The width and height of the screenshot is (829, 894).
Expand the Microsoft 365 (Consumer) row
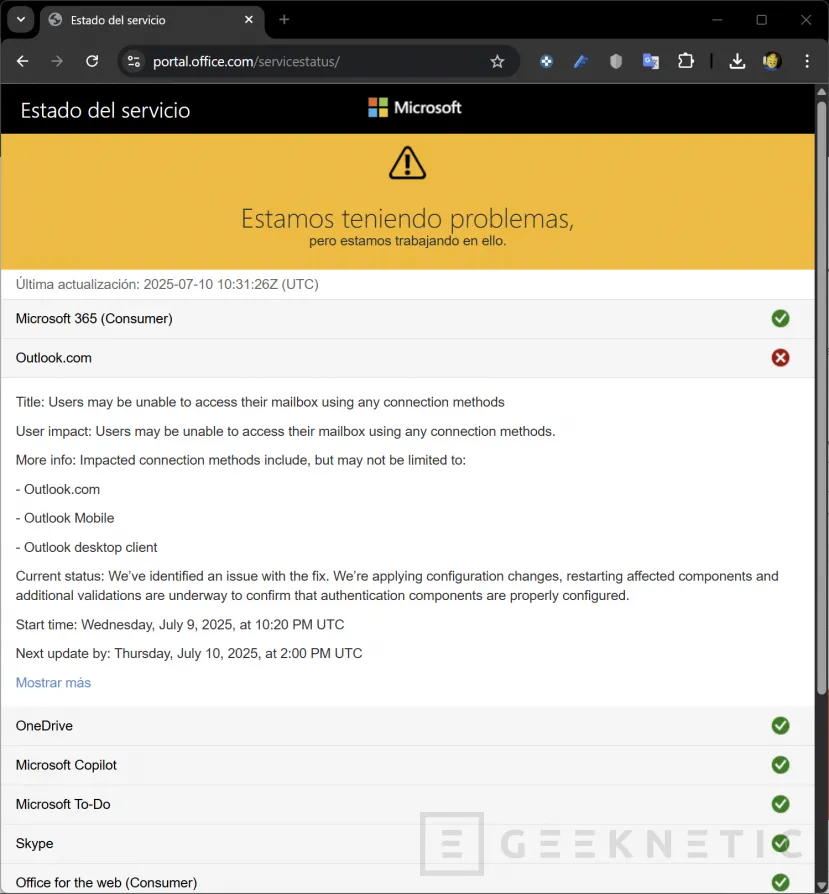(x=407, y=319)
